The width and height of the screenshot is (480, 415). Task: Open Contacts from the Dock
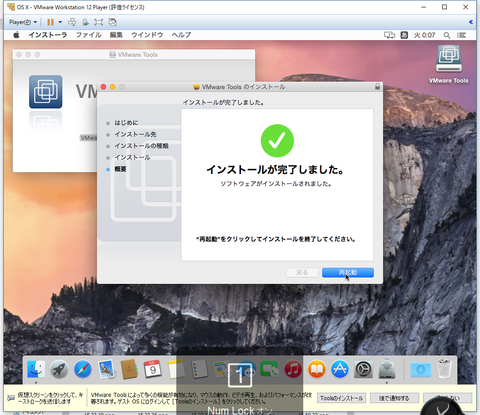[x=129, y=369]
